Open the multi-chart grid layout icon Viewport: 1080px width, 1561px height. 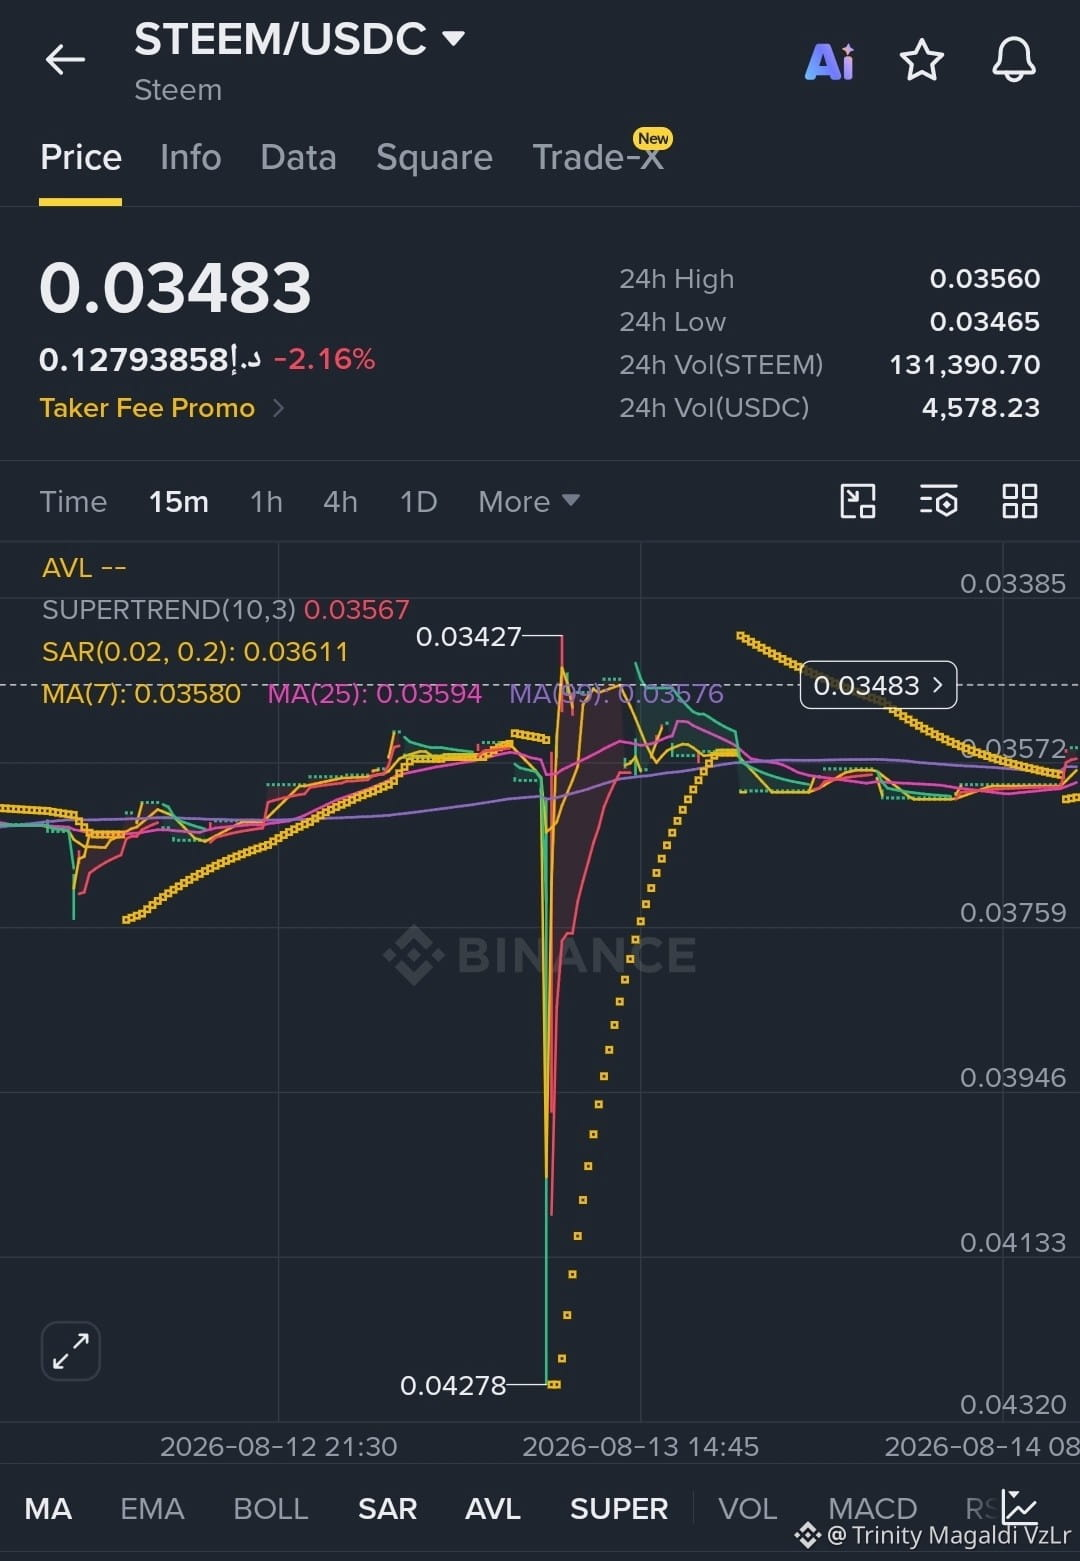1020,501
